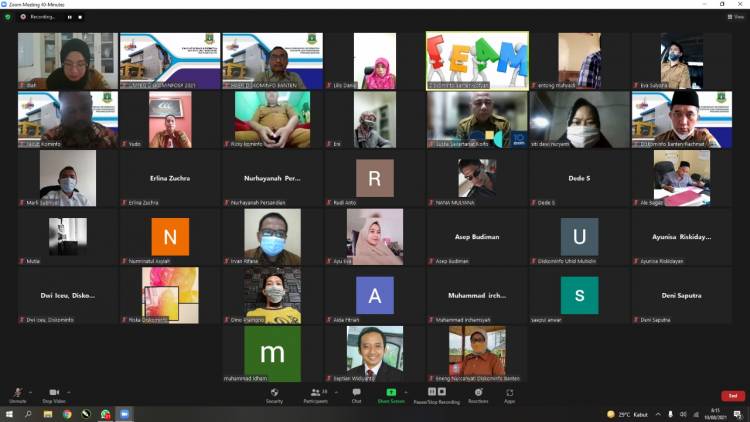Toggle Stop Video camera button

click(54, 393)
